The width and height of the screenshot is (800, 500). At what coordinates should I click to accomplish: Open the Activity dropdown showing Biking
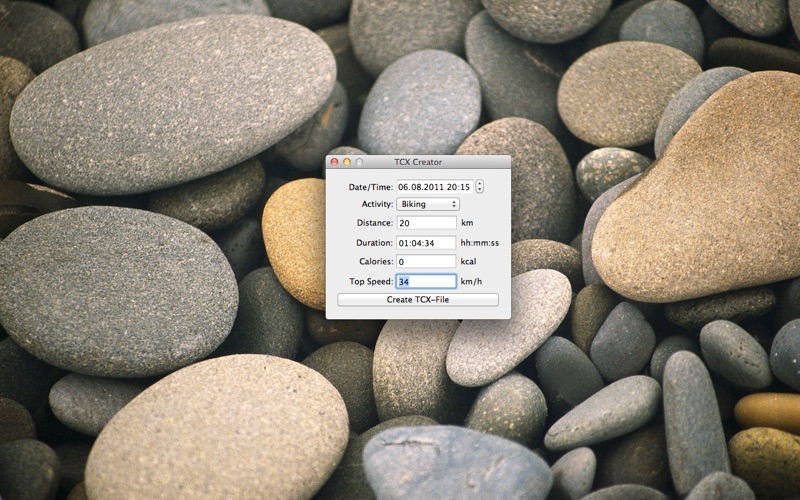[428, 204]
